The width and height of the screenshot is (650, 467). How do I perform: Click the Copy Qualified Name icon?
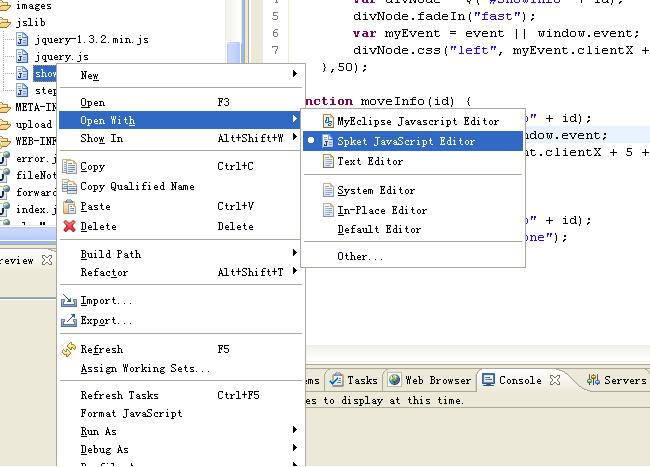[x=69, y=186]
